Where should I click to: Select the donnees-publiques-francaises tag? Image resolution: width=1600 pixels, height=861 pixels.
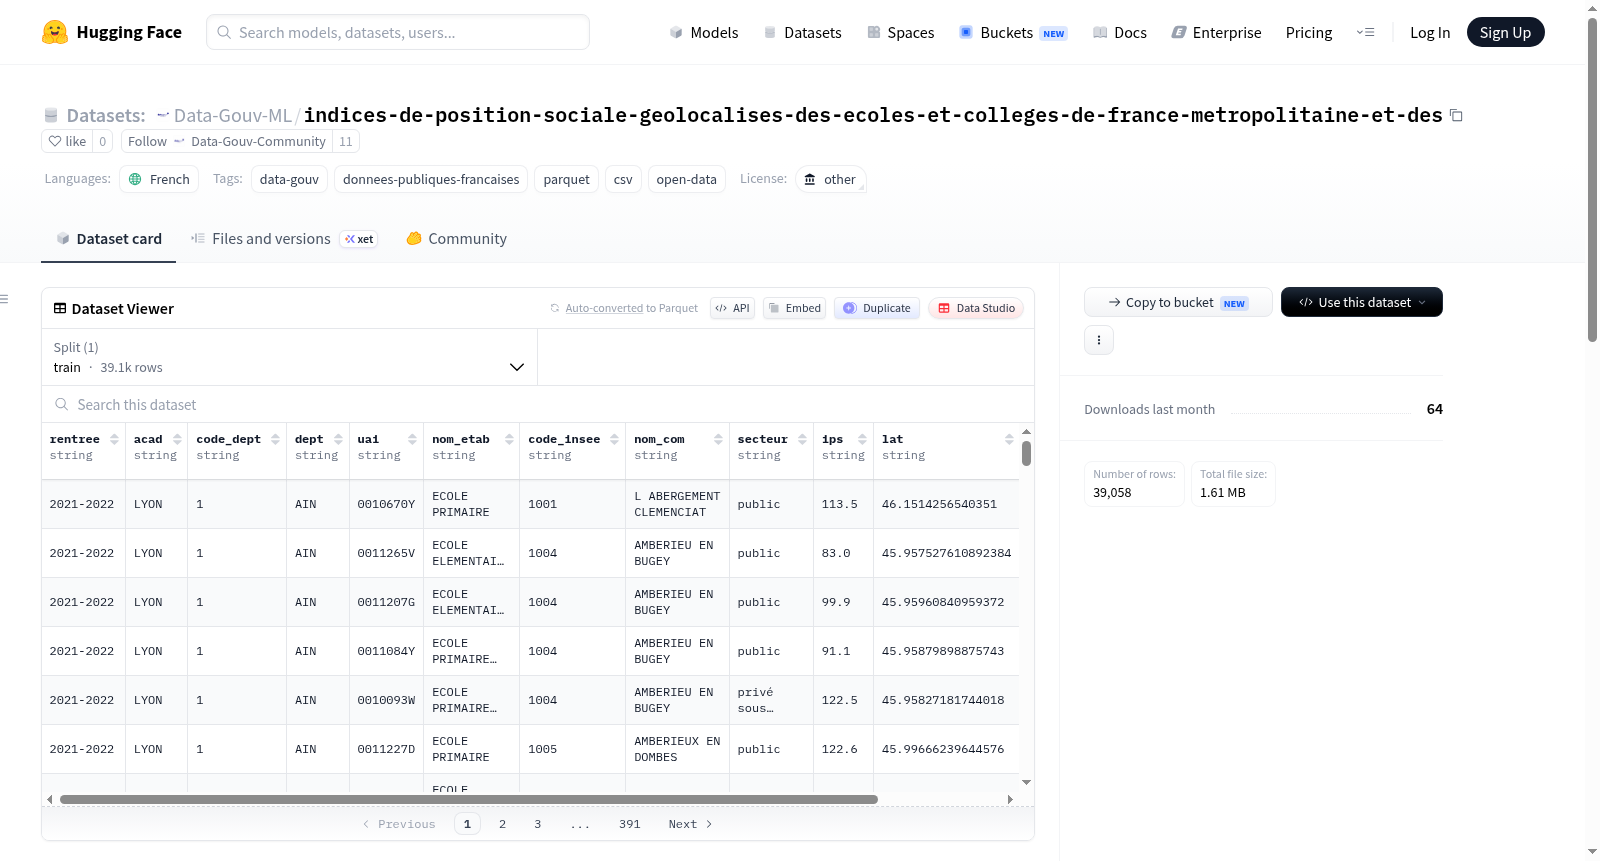(x=431, y=179)
